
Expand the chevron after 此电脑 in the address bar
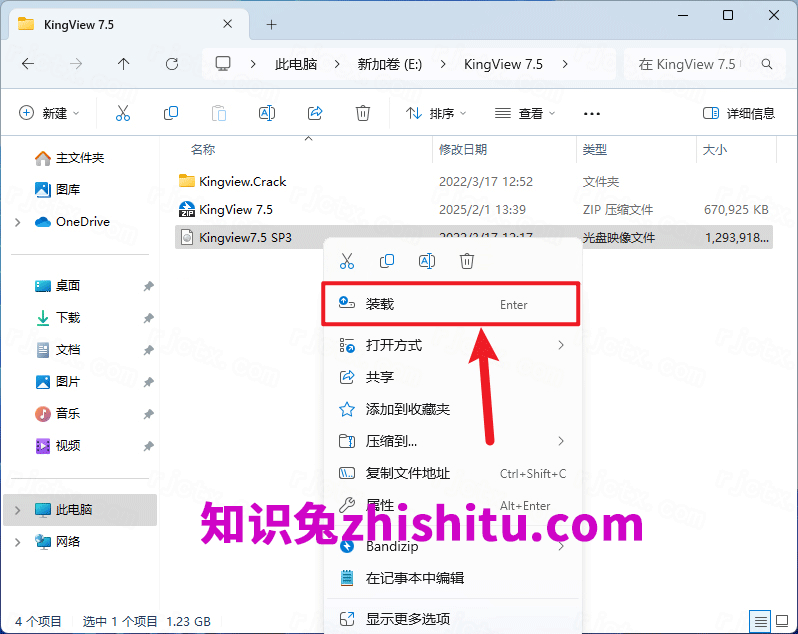coord(337,64)
